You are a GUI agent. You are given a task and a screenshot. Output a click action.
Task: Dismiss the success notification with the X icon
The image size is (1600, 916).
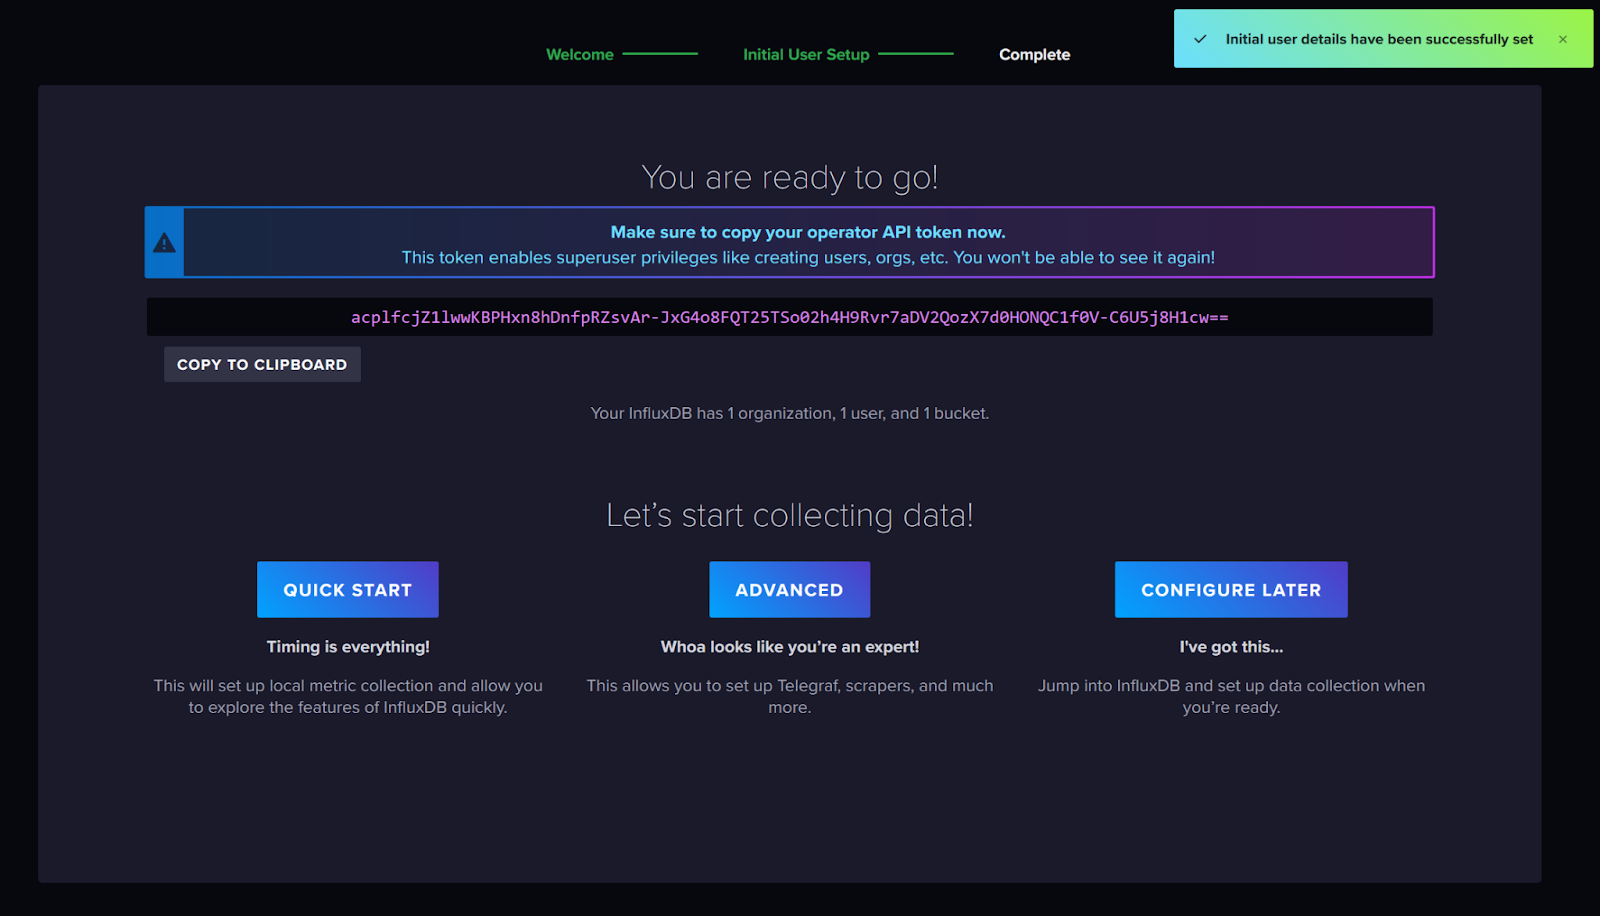(x=1562, y=39)
